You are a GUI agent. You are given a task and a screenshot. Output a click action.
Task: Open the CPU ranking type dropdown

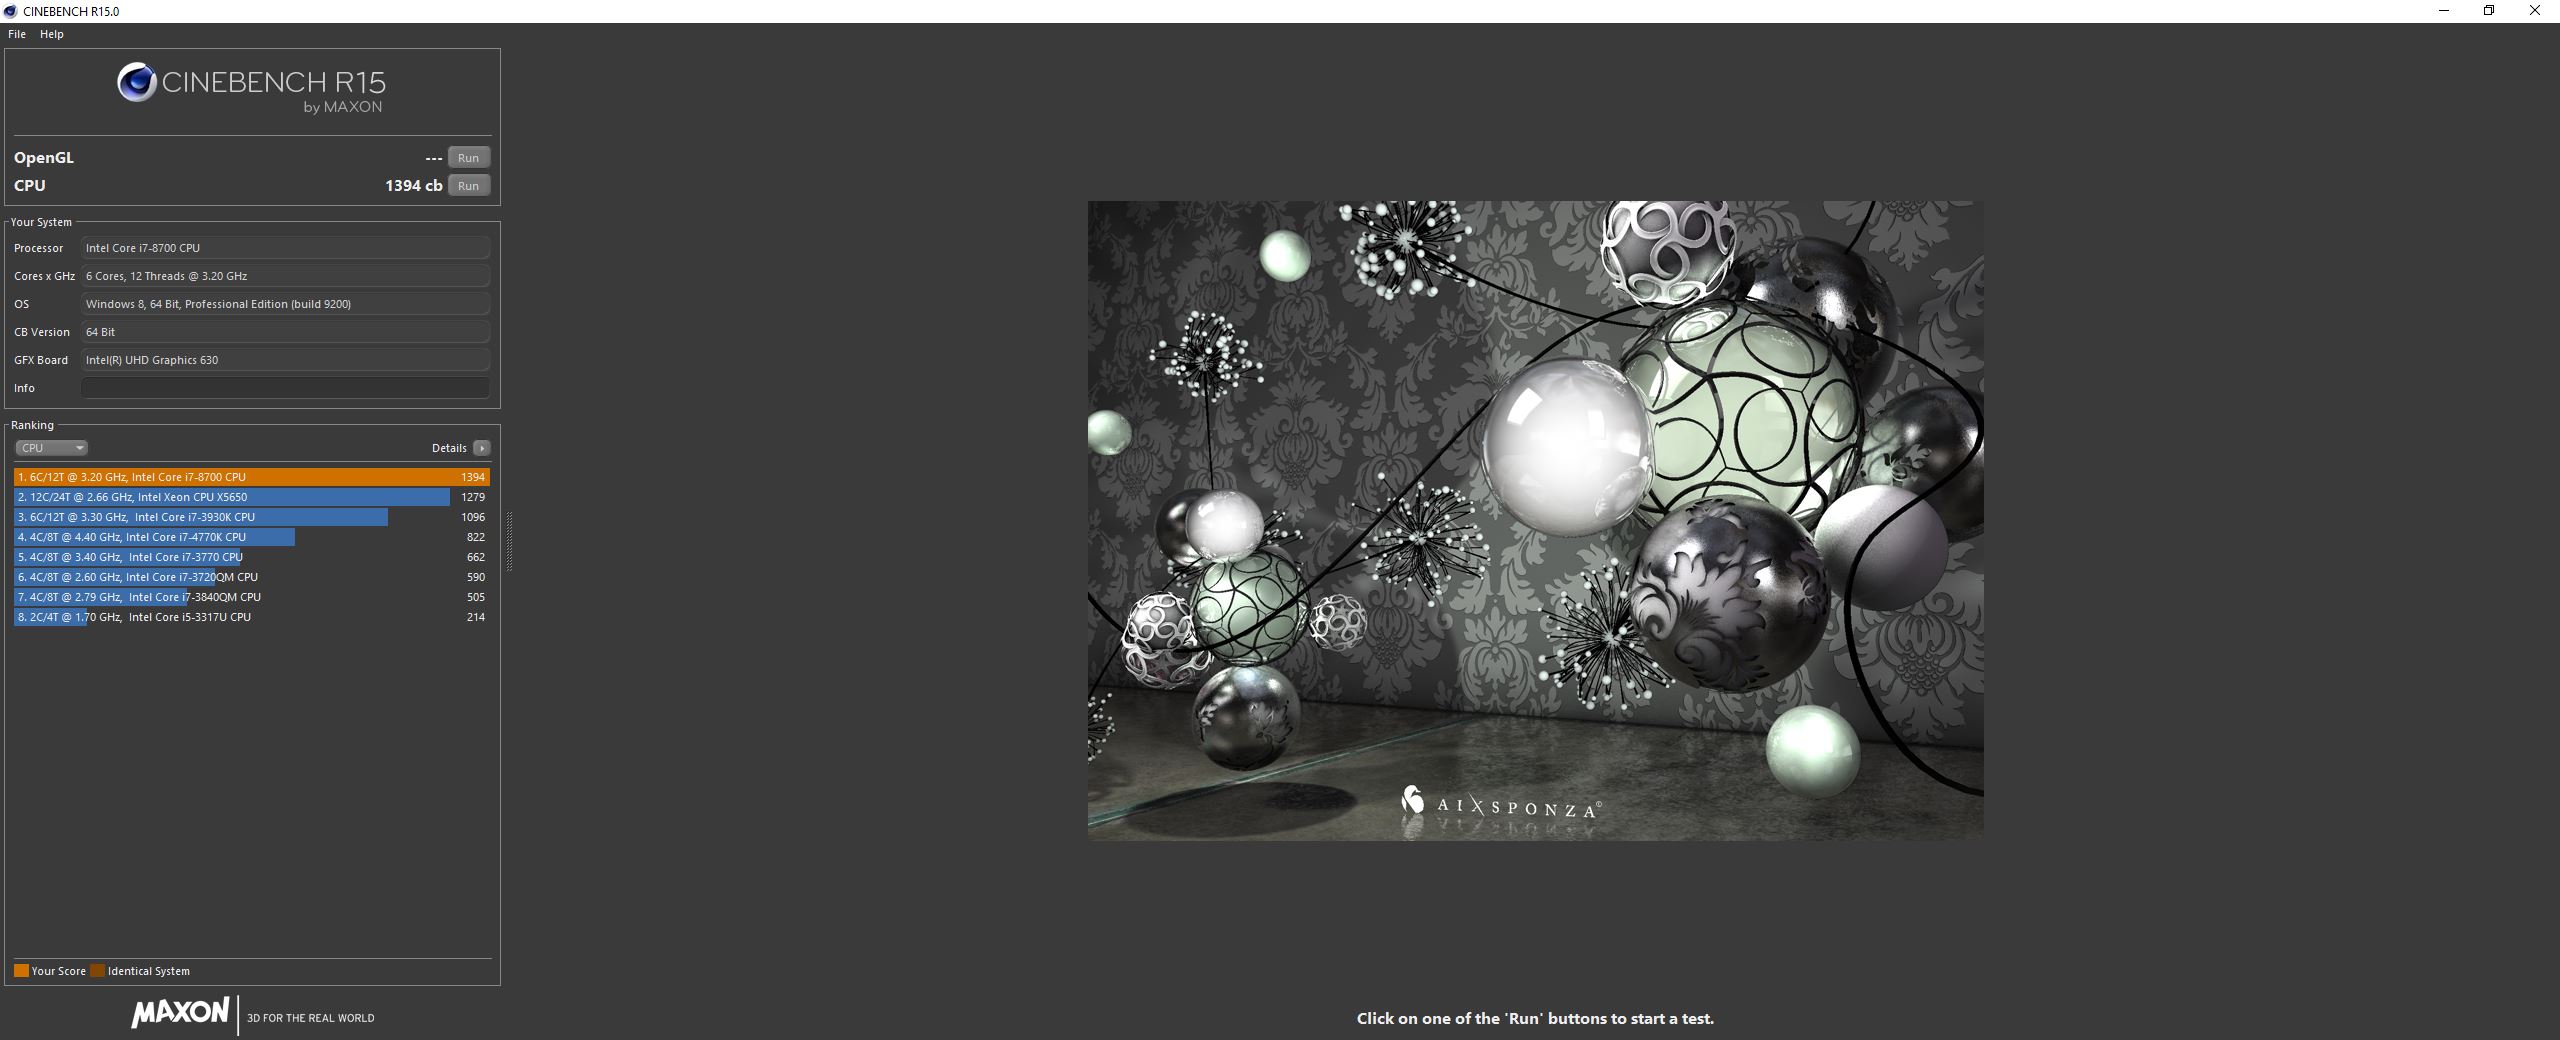tap(52, 448)
